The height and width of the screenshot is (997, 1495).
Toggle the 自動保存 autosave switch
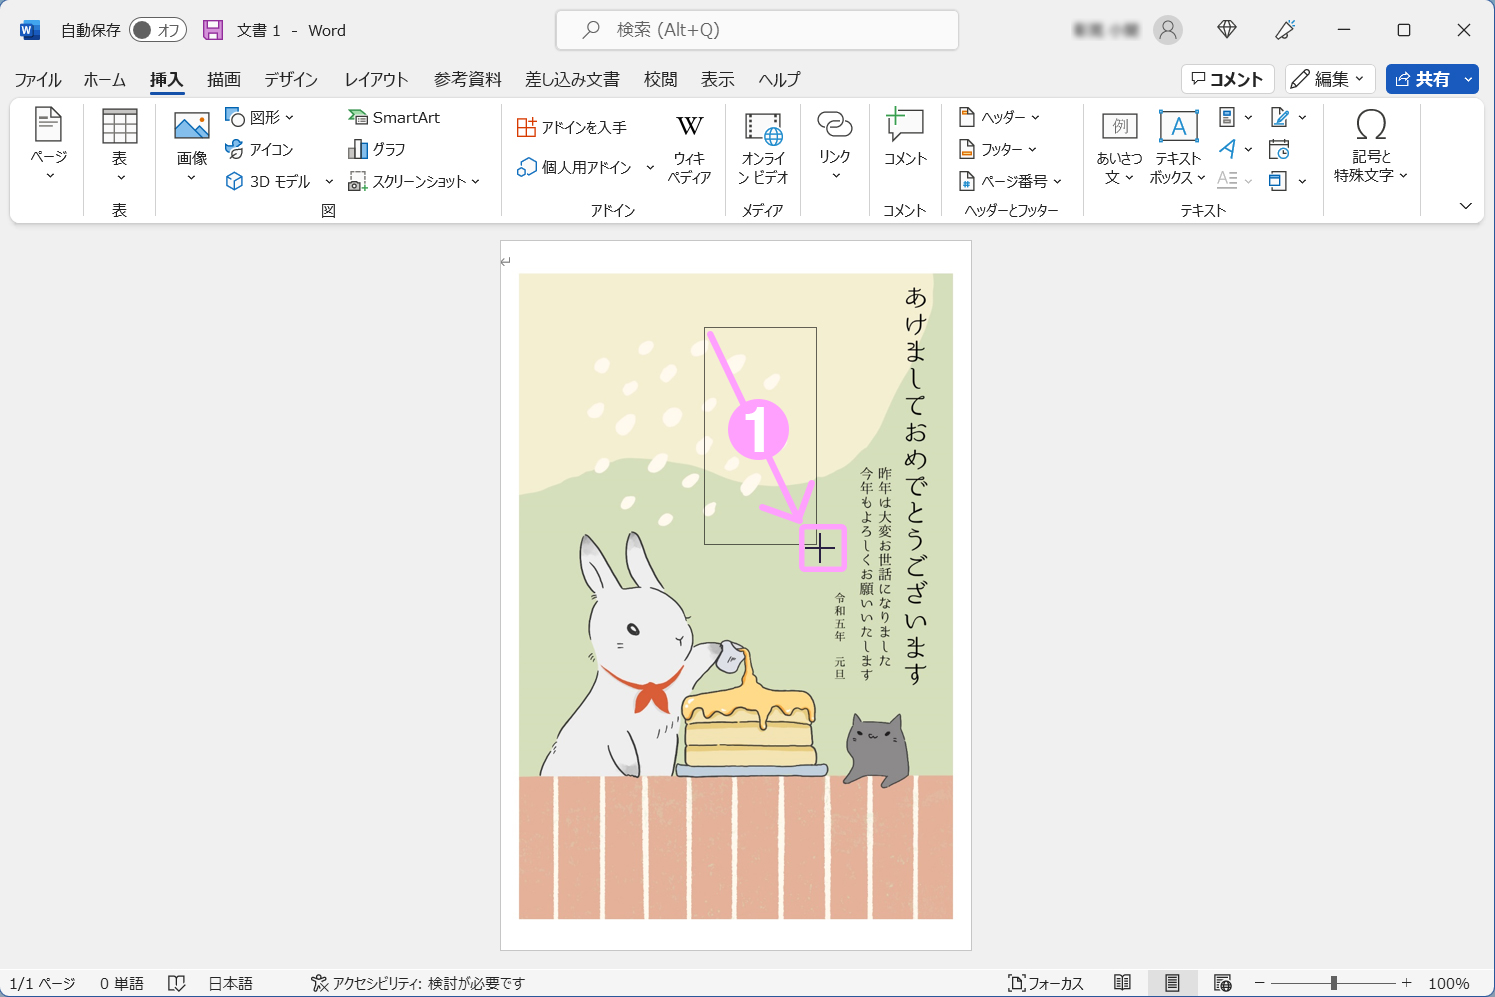[157, 30]
